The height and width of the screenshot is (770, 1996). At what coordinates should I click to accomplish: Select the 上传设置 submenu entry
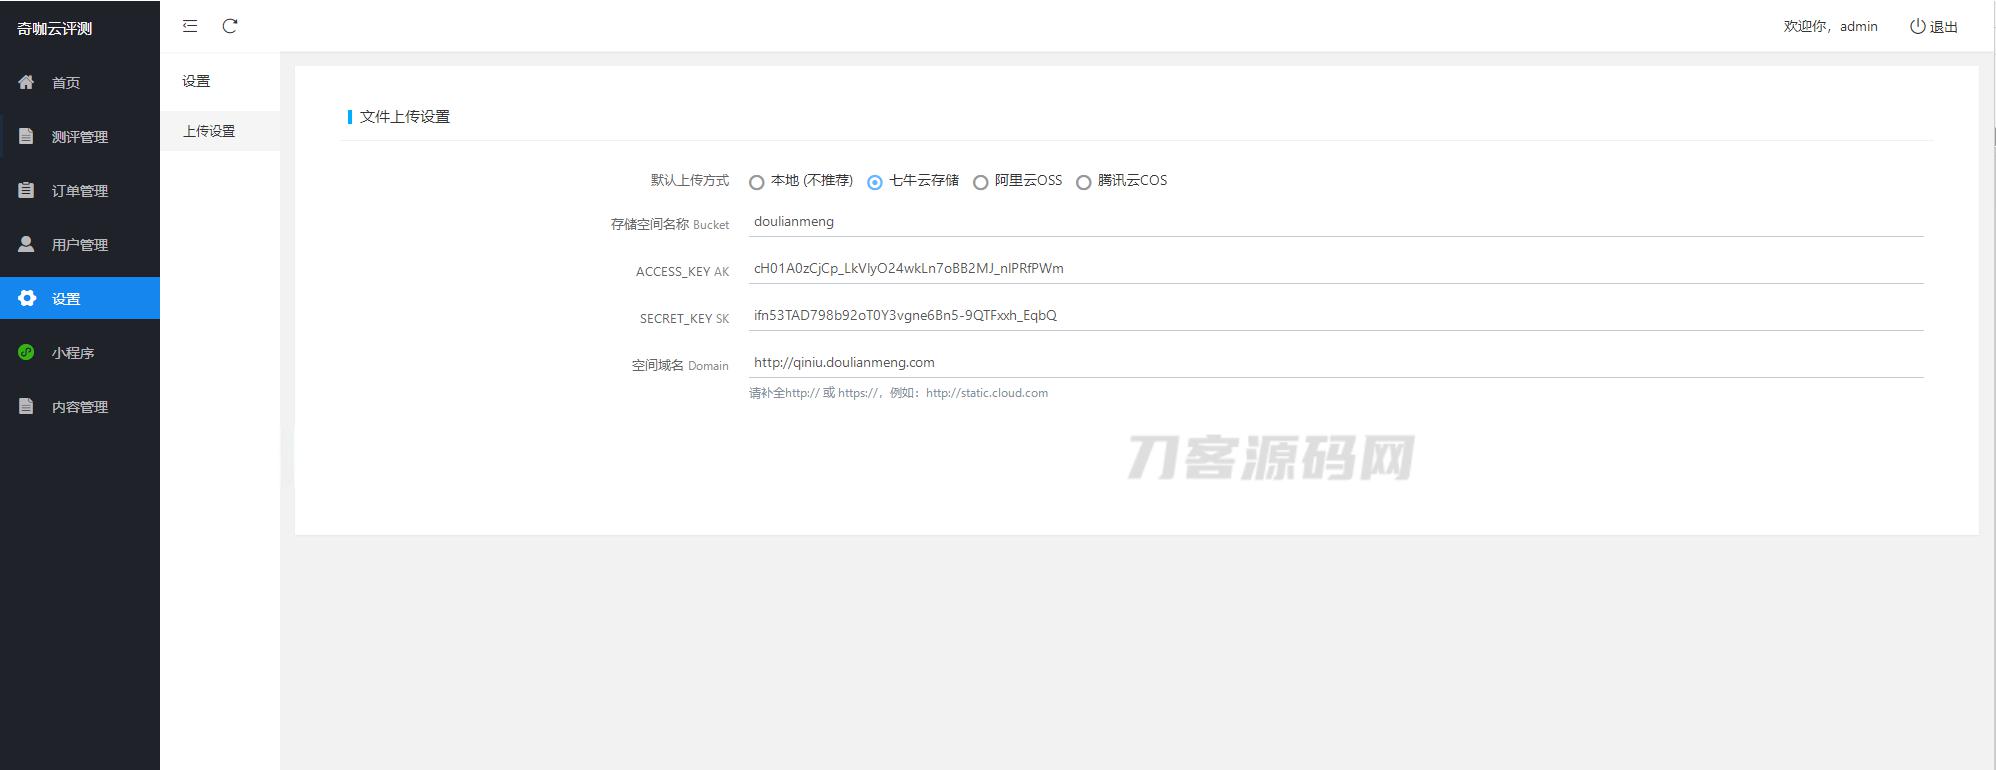click(220, 131)
